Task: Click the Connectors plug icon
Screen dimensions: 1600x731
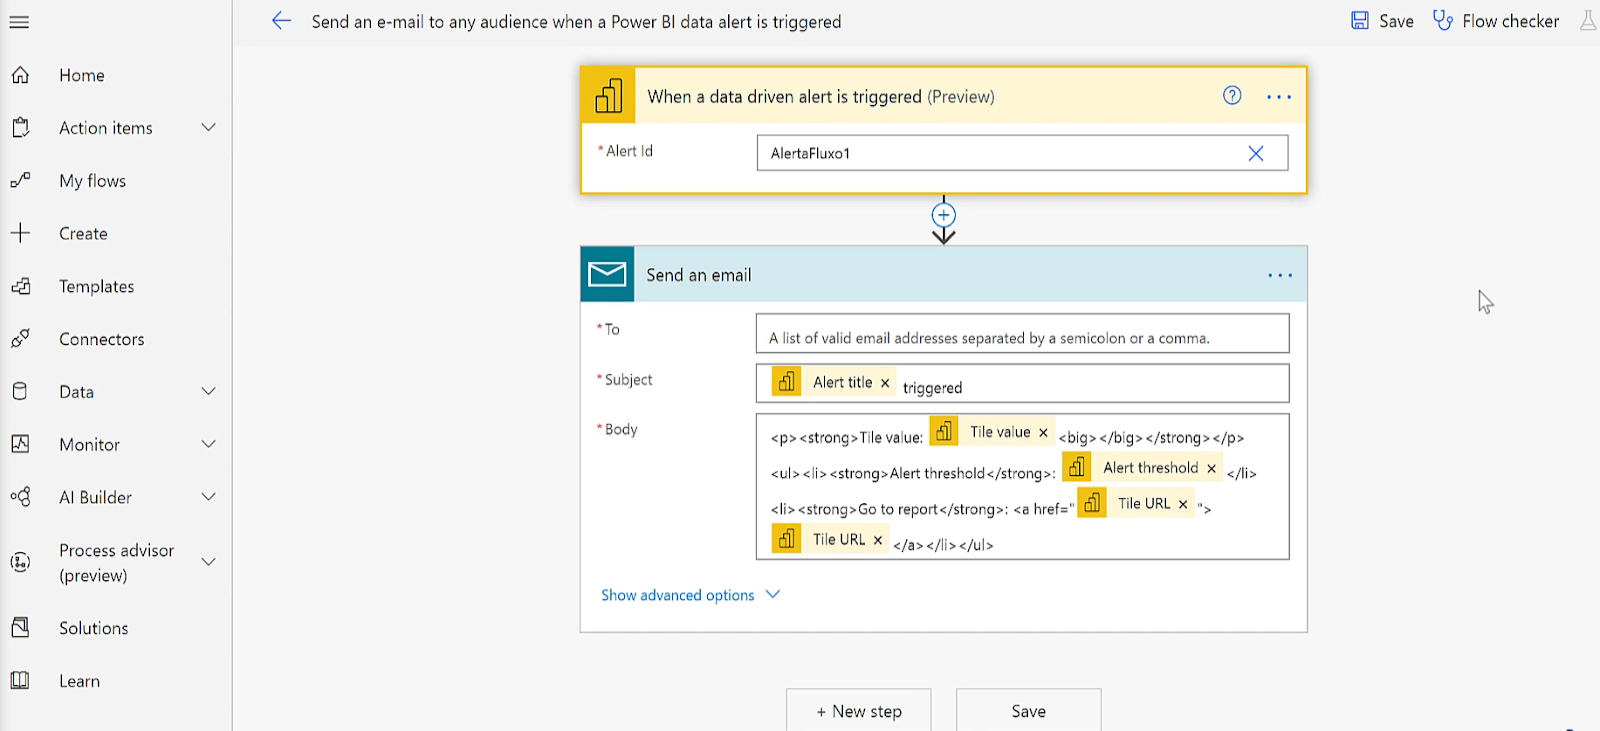Action: click(x=20, y=339)
